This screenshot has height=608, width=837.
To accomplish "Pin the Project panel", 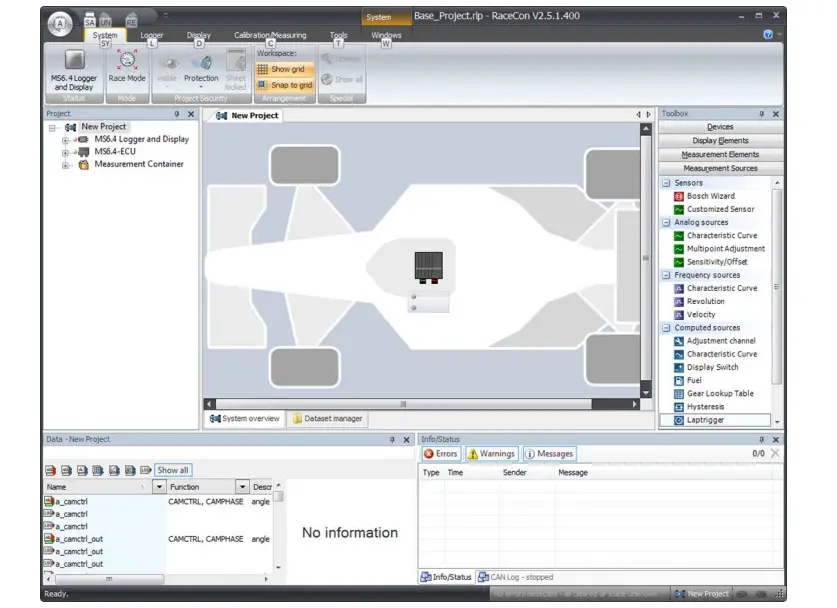I will click(177, 114).
